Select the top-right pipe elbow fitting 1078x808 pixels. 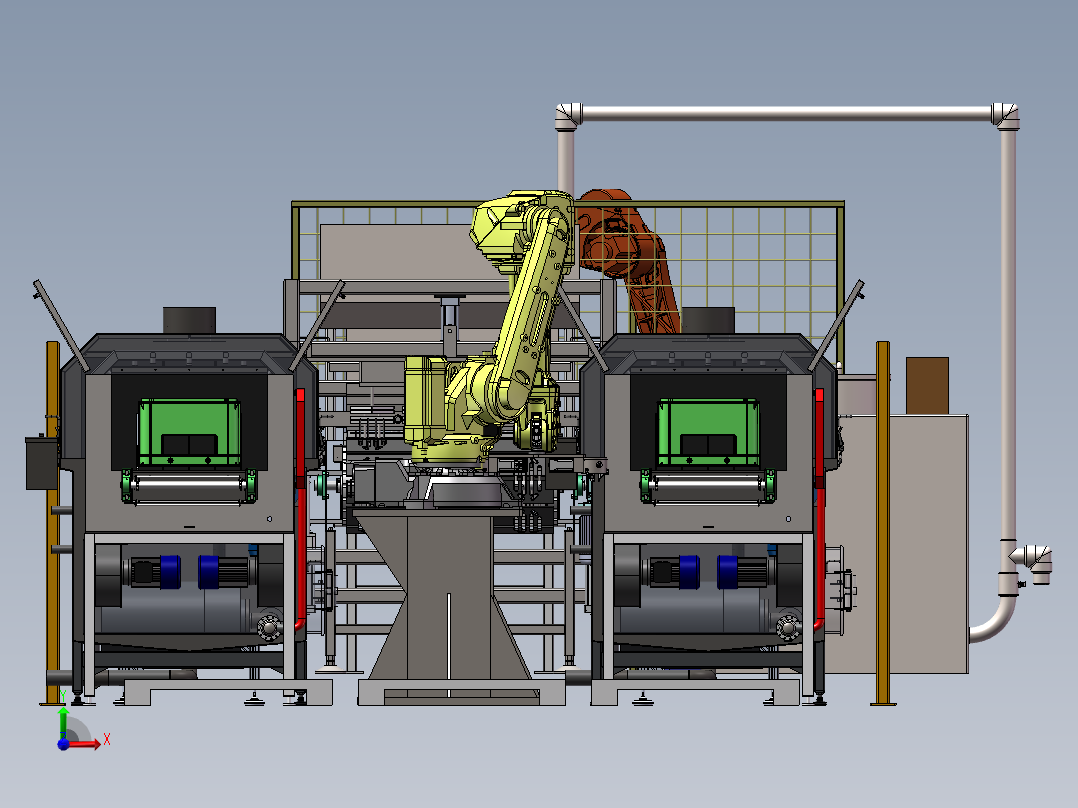click(x=1005, y=117)
